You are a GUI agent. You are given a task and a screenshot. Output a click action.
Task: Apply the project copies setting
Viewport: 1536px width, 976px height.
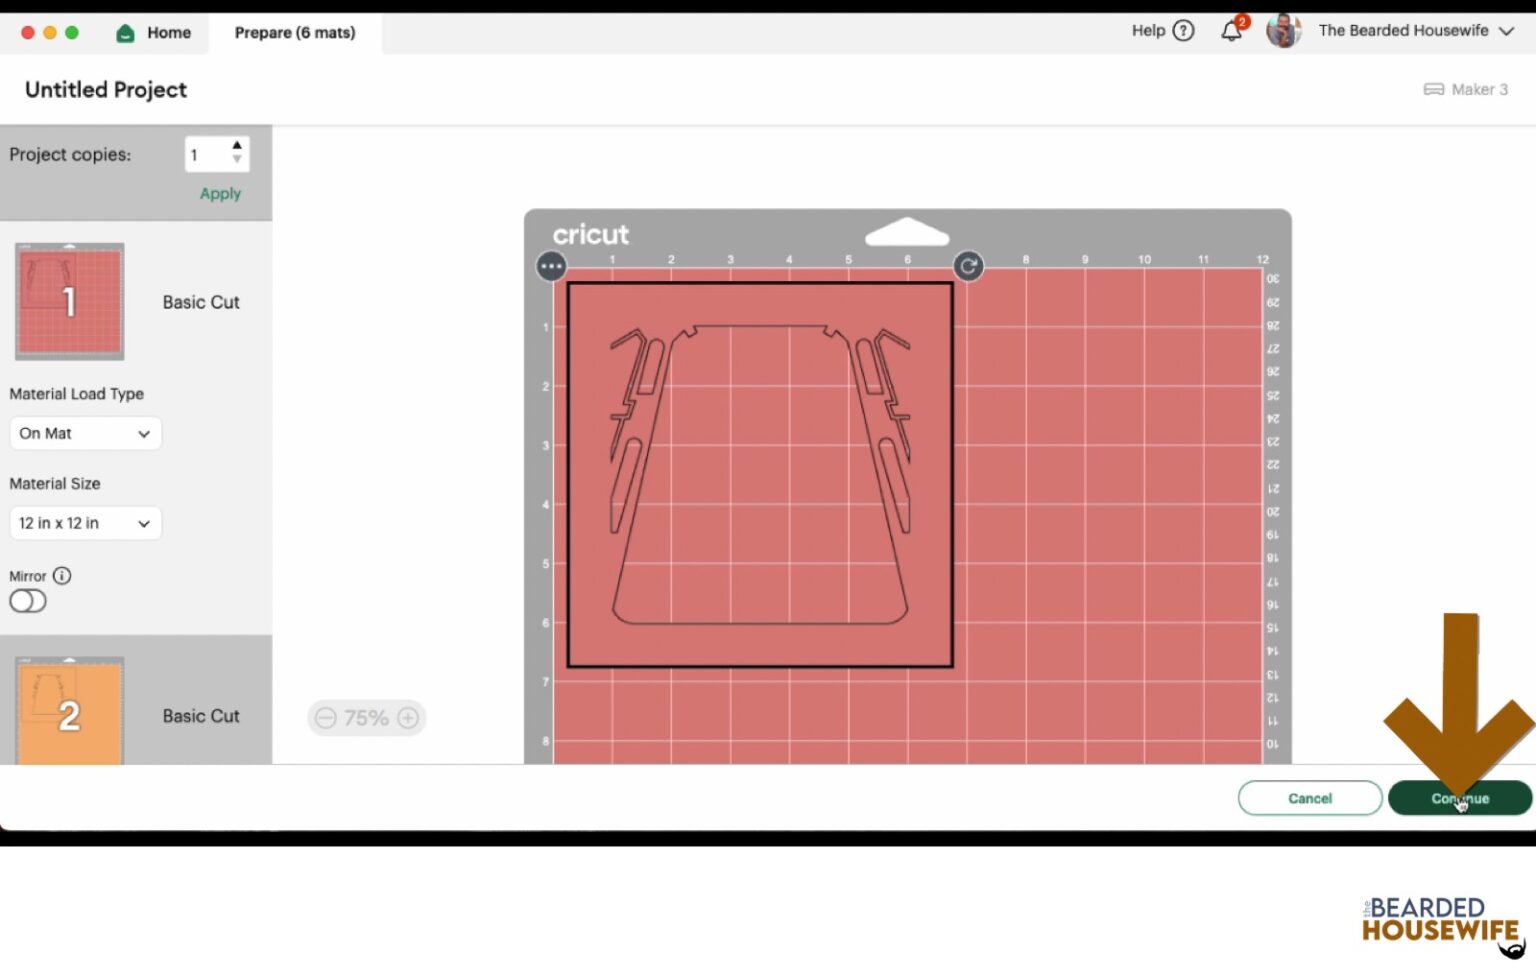point(220,194)
